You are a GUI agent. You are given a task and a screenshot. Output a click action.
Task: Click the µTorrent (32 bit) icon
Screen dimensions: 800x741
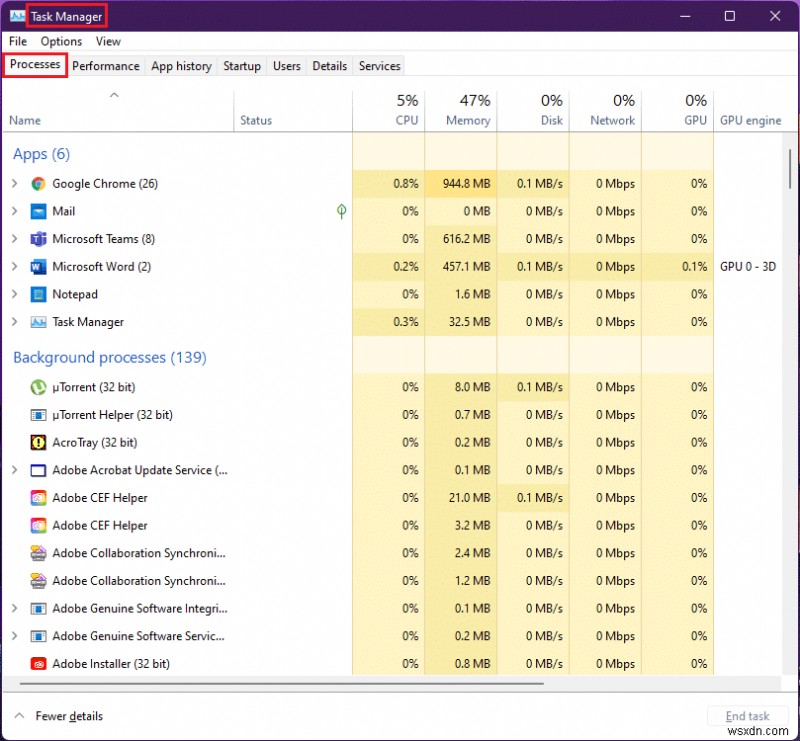(x=38, y=387)
